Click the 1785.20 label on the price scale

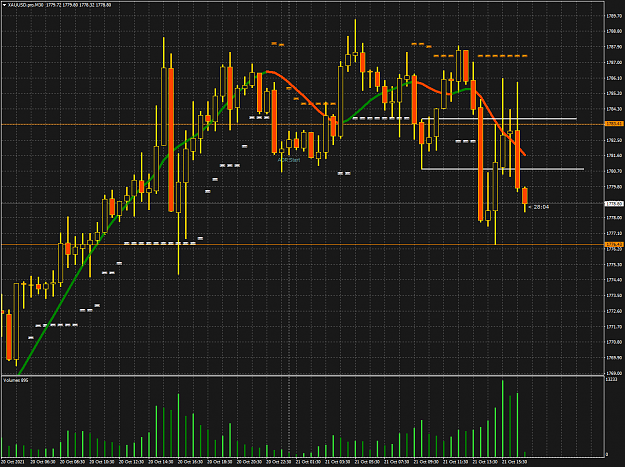pos(614,93)
